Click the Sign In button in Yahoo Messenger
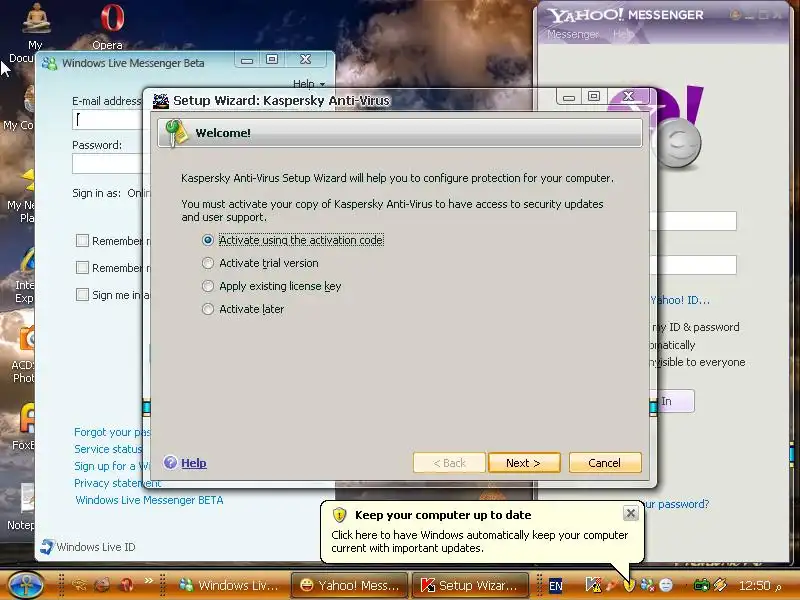Screen dimensions: 800x600 pyautogui.click(x=672, y=401)
